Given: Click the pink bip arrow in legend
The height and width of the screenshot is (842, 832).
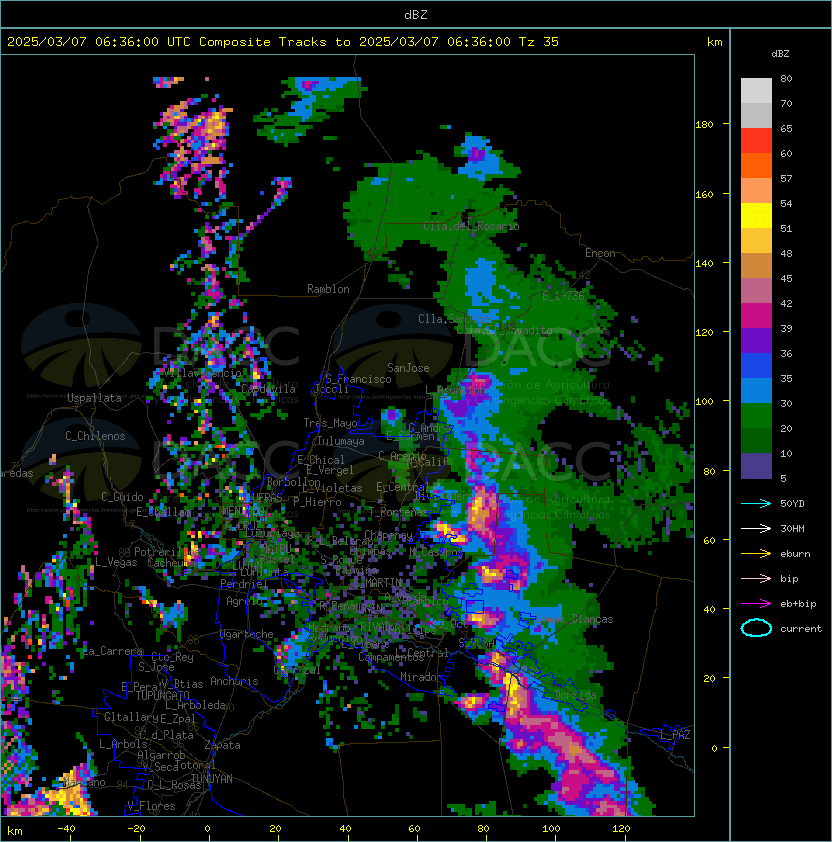Looking at the screenshot, I should pyautogui.click(x=756, y=578).
